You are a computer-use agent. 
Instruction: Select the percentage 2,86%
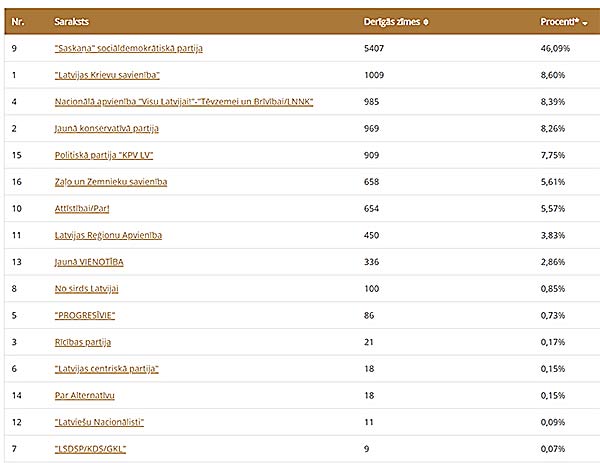click(x=553, y=262)
